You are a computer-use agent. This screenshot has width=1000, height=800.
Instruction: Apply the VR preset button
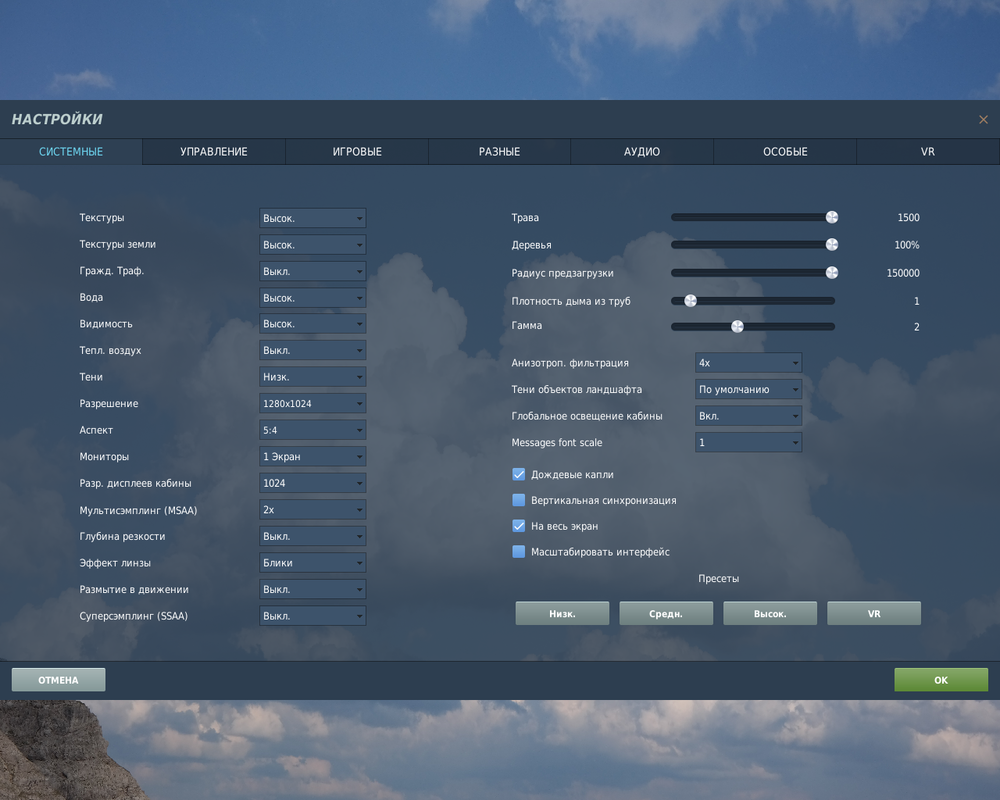point(874,614)
